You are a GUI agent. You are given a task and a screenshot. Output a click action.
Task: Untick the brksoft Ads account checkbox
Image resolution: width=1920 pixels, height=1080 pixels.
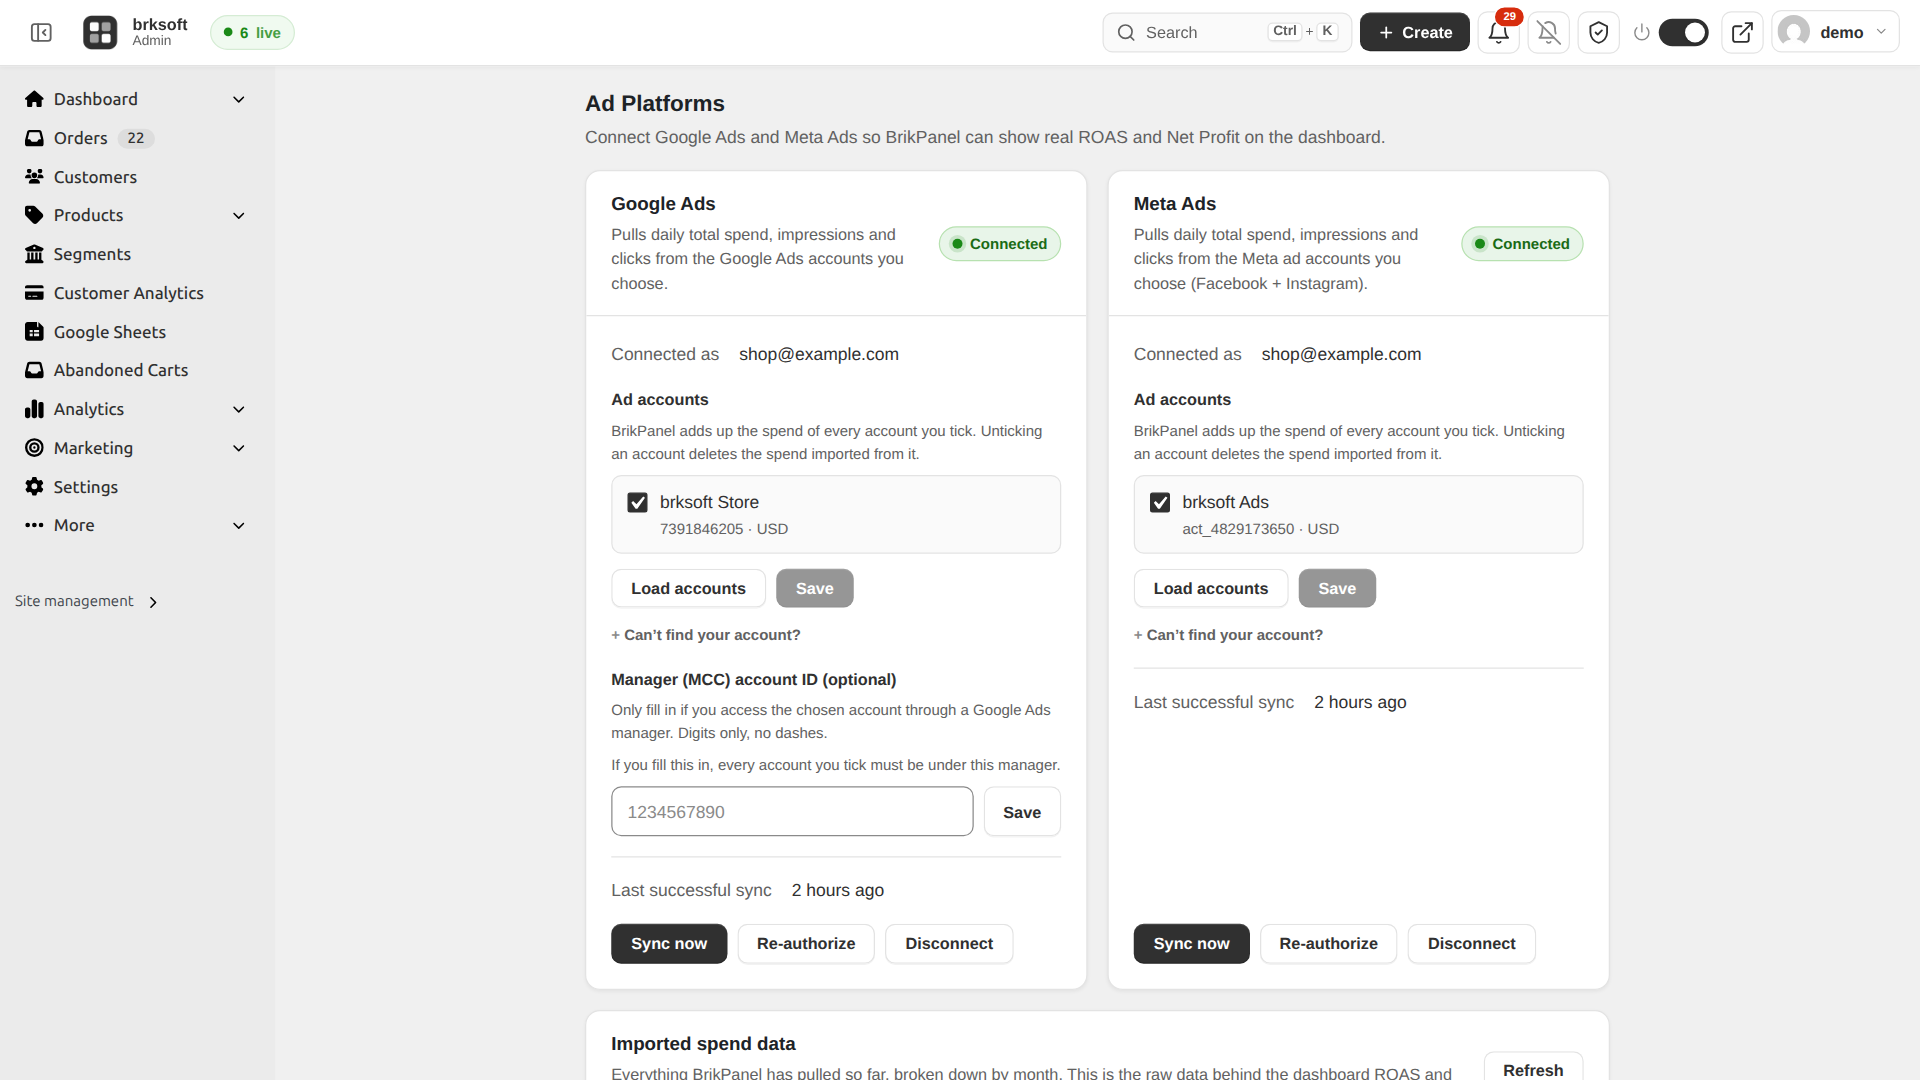[1160, 503]
